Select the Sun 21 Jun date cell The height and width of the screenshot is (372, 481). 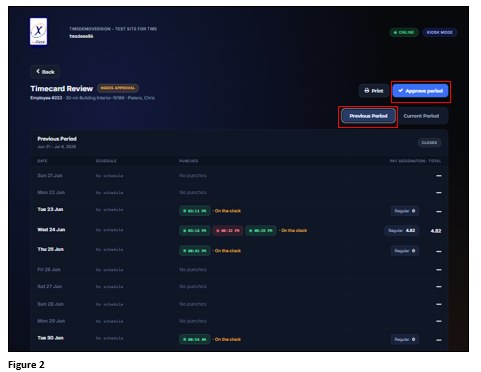[50, 175]
